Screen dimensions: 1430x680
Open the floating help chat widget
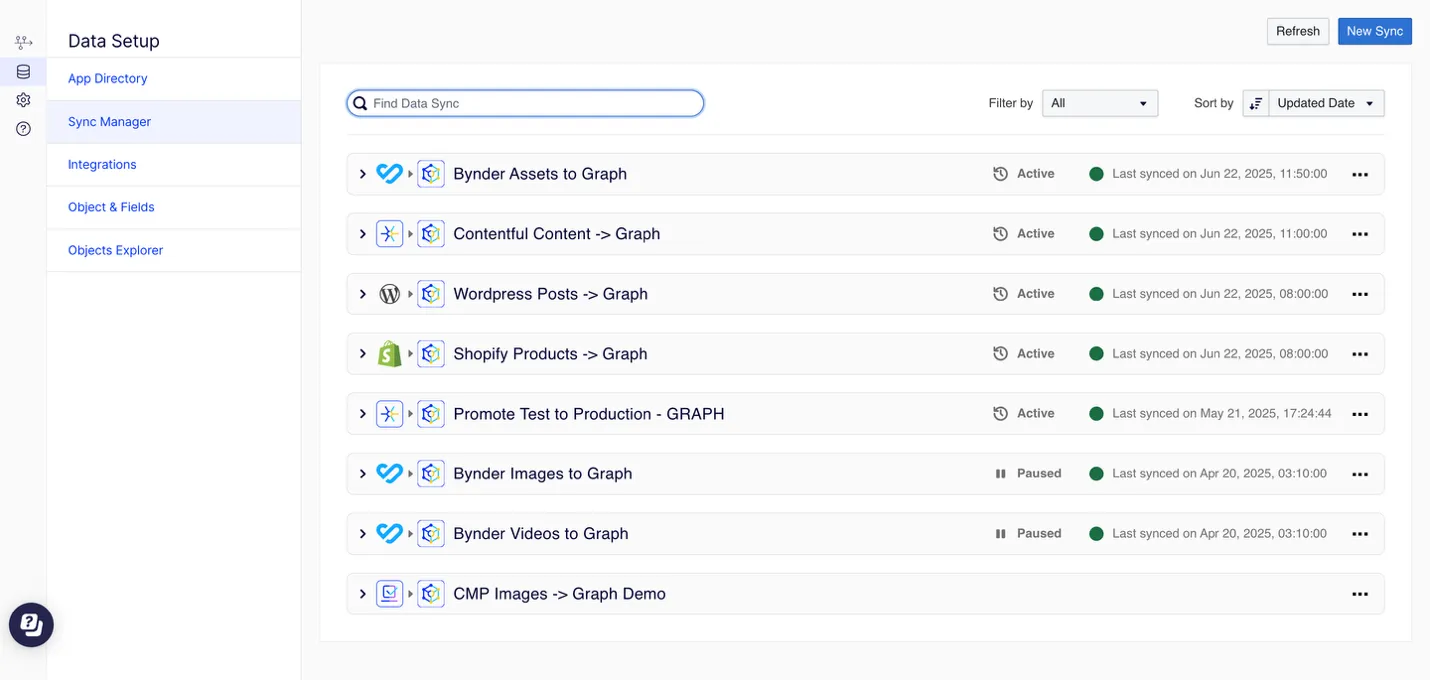[31, 625]
